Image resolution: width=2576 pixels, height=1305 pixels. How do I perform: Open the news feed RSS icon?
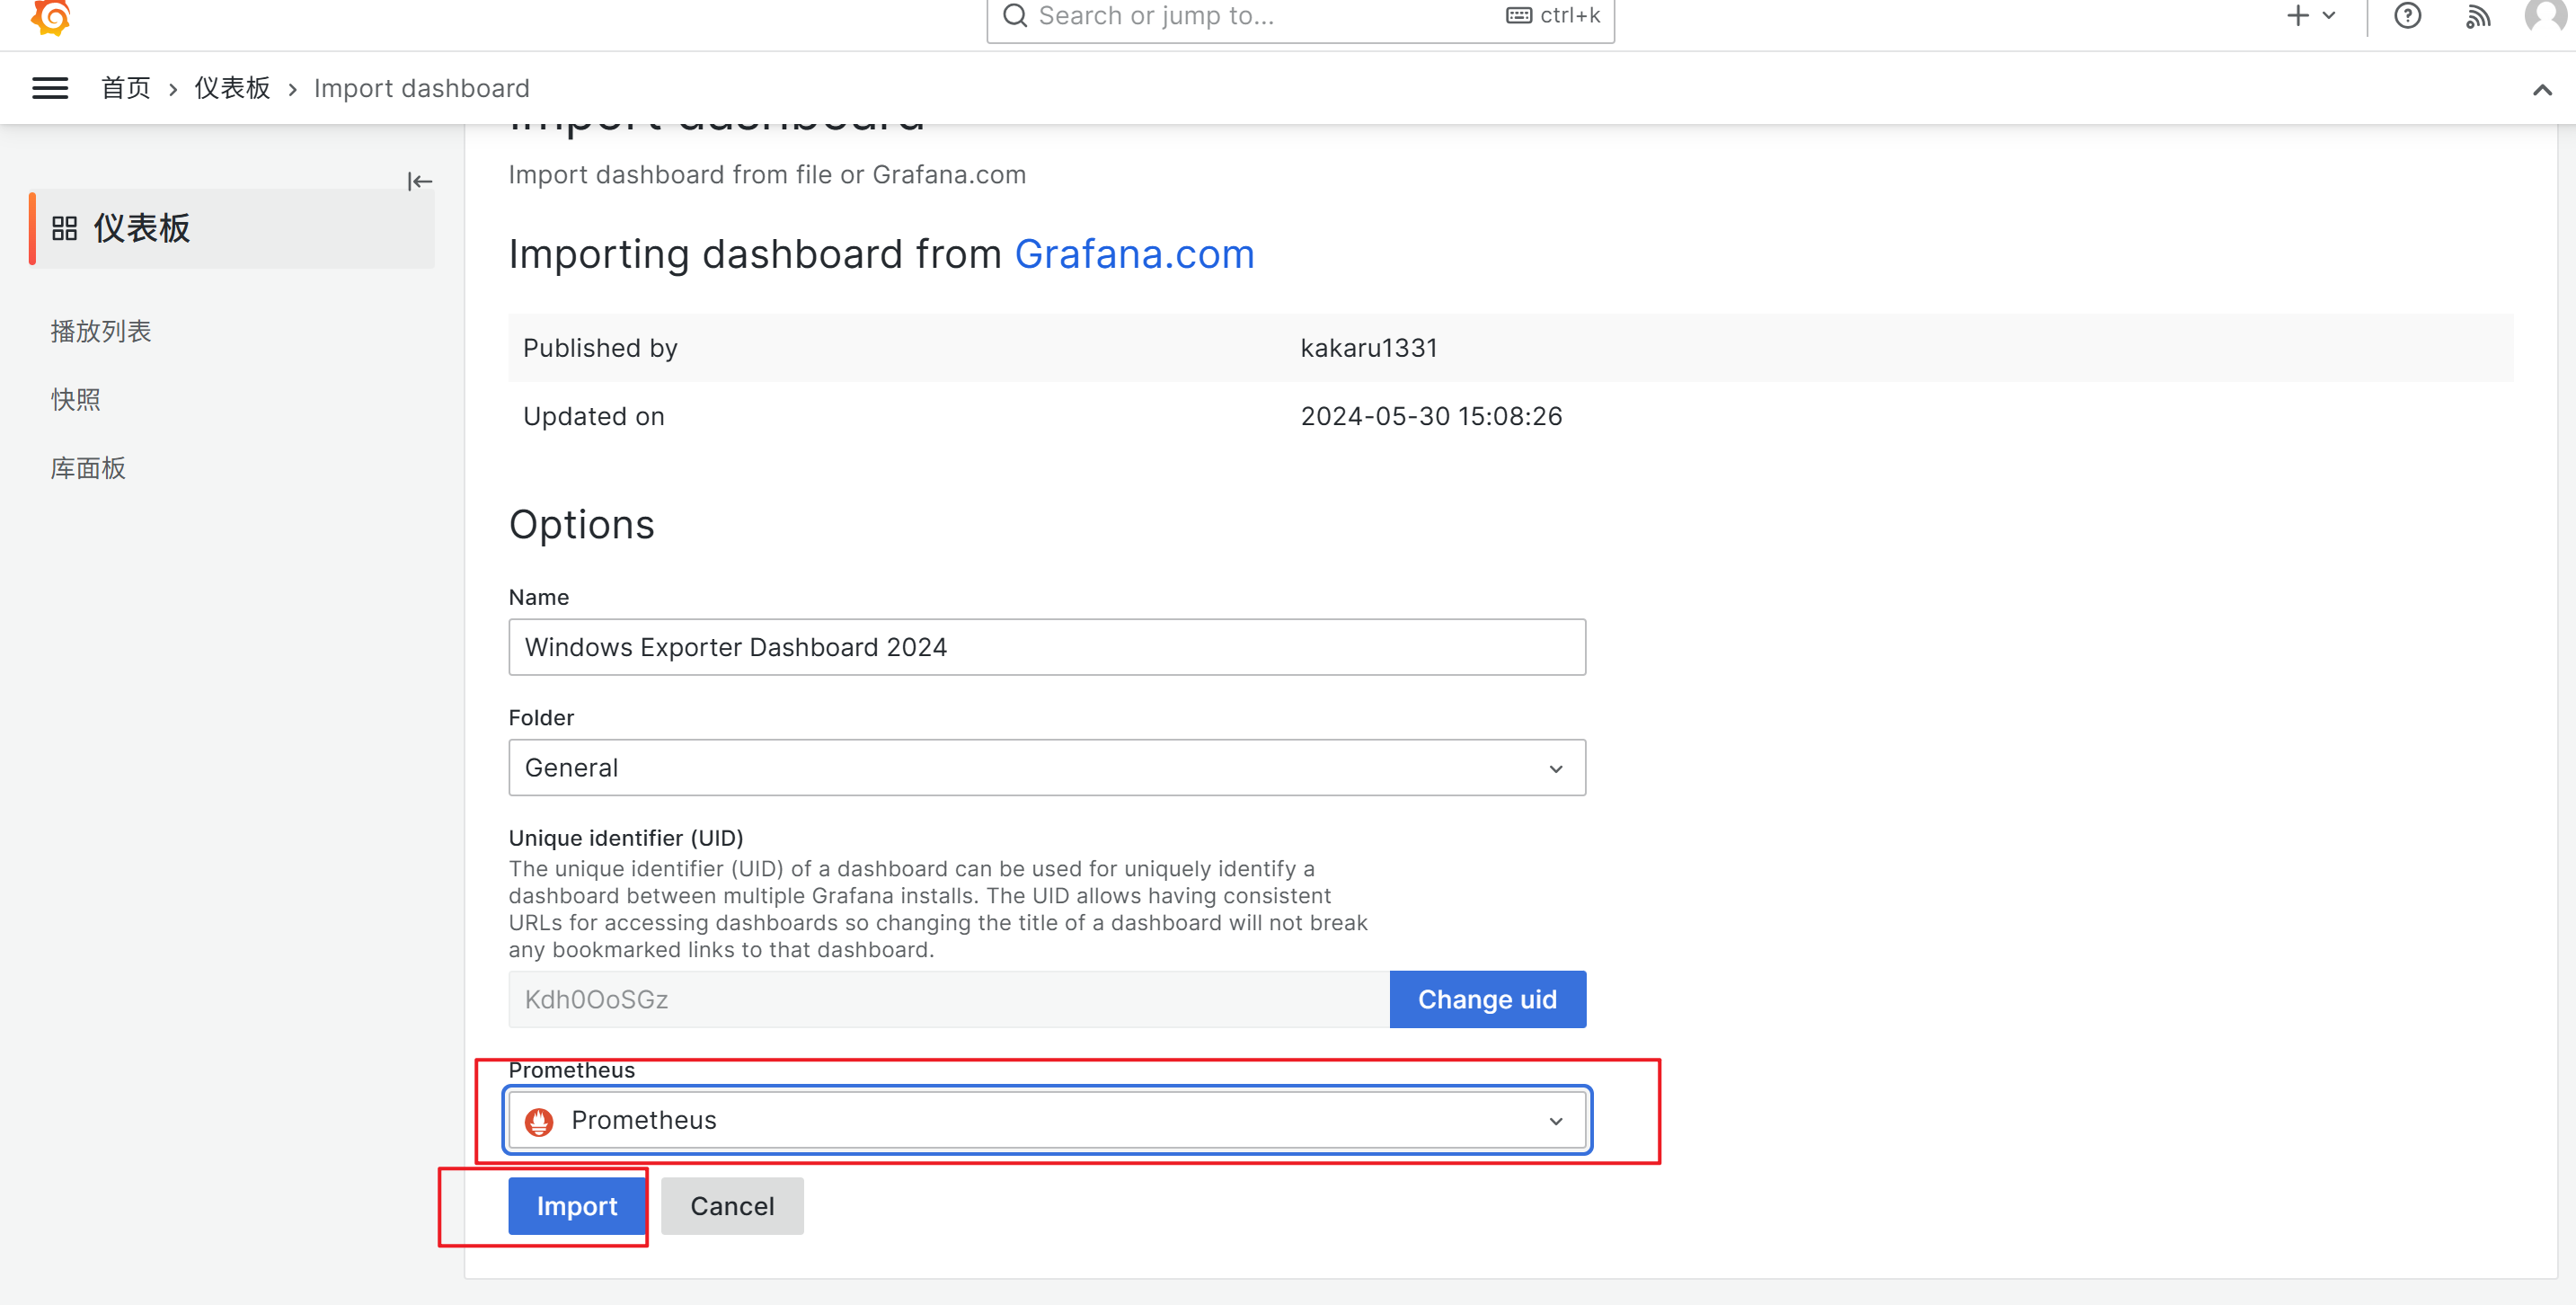click(x=2477, y=16)
